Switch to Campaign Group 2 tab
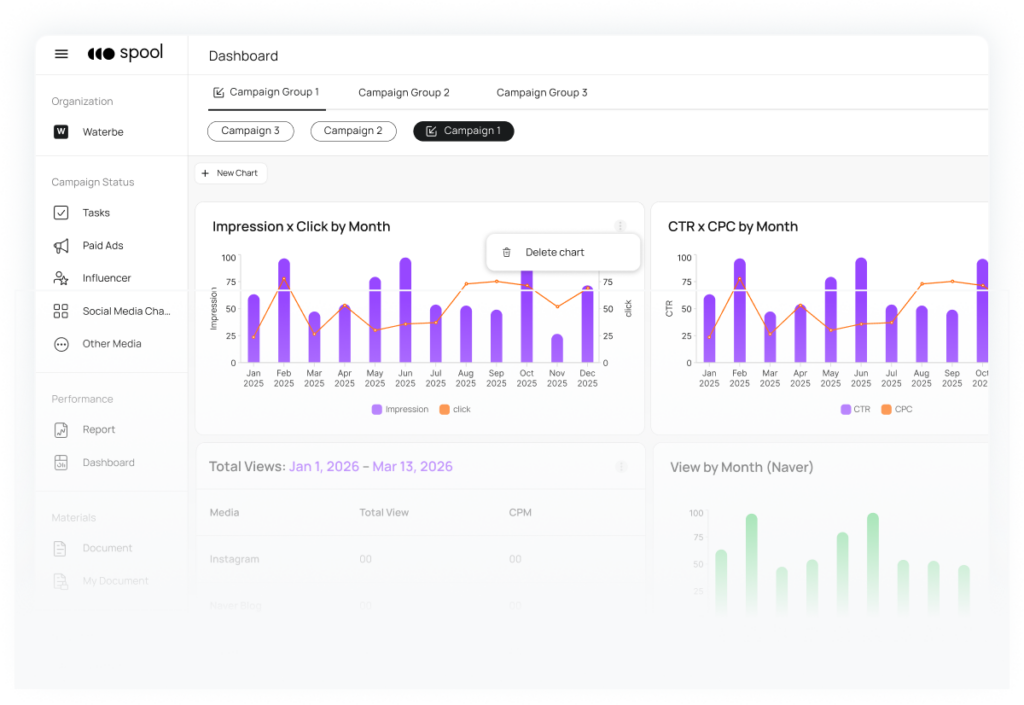This screenshot has width=1024, height=705. coord(404,93)
